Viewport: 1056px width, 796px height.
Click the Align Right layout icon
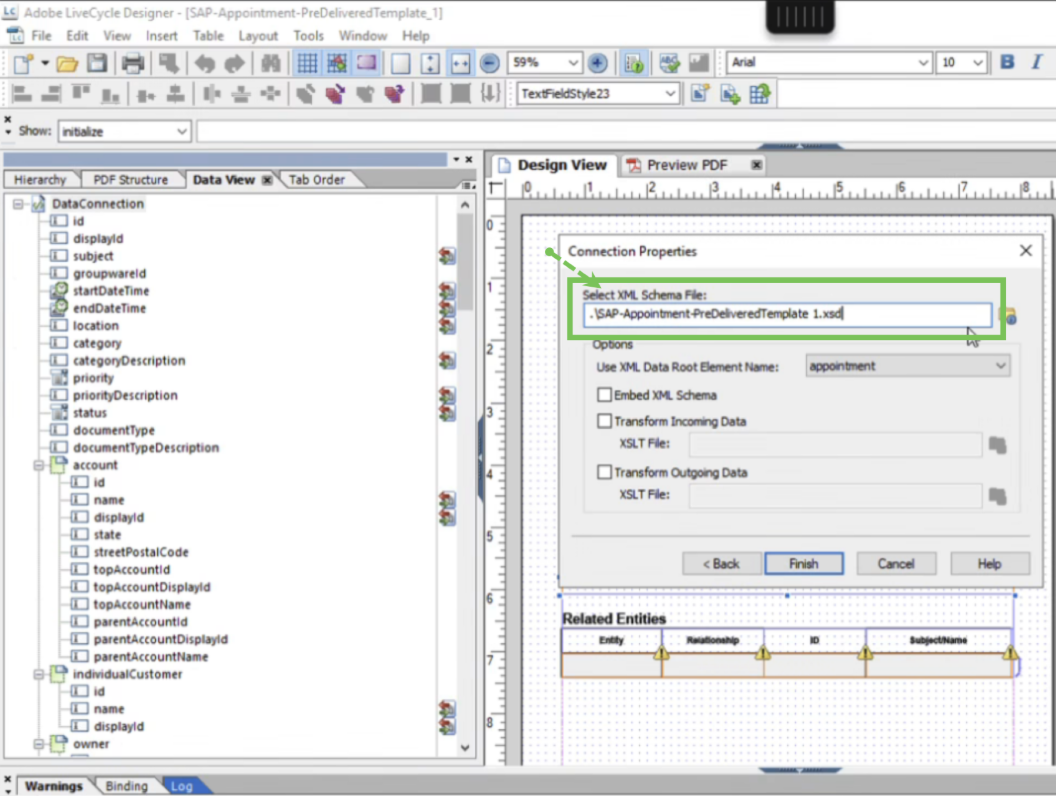coord(51,94)
